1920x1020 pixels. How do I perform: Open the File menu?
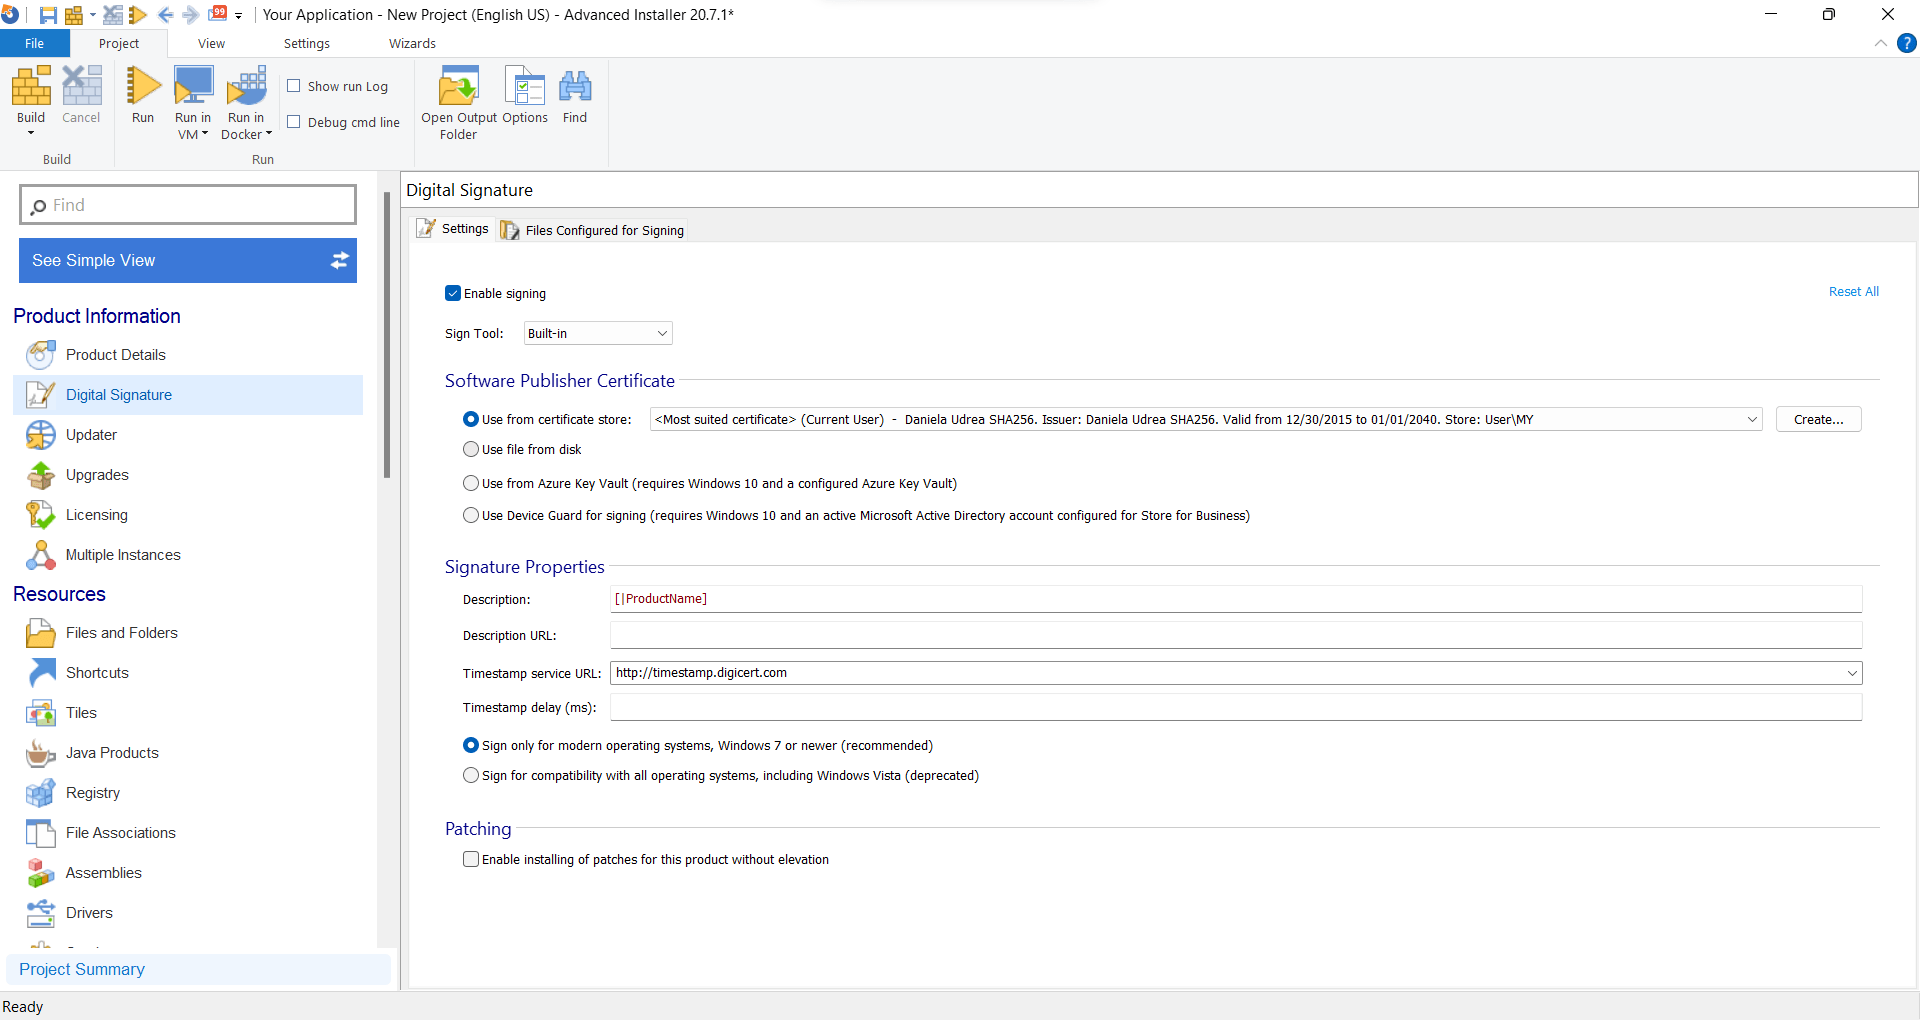click(x=35, y=43)
